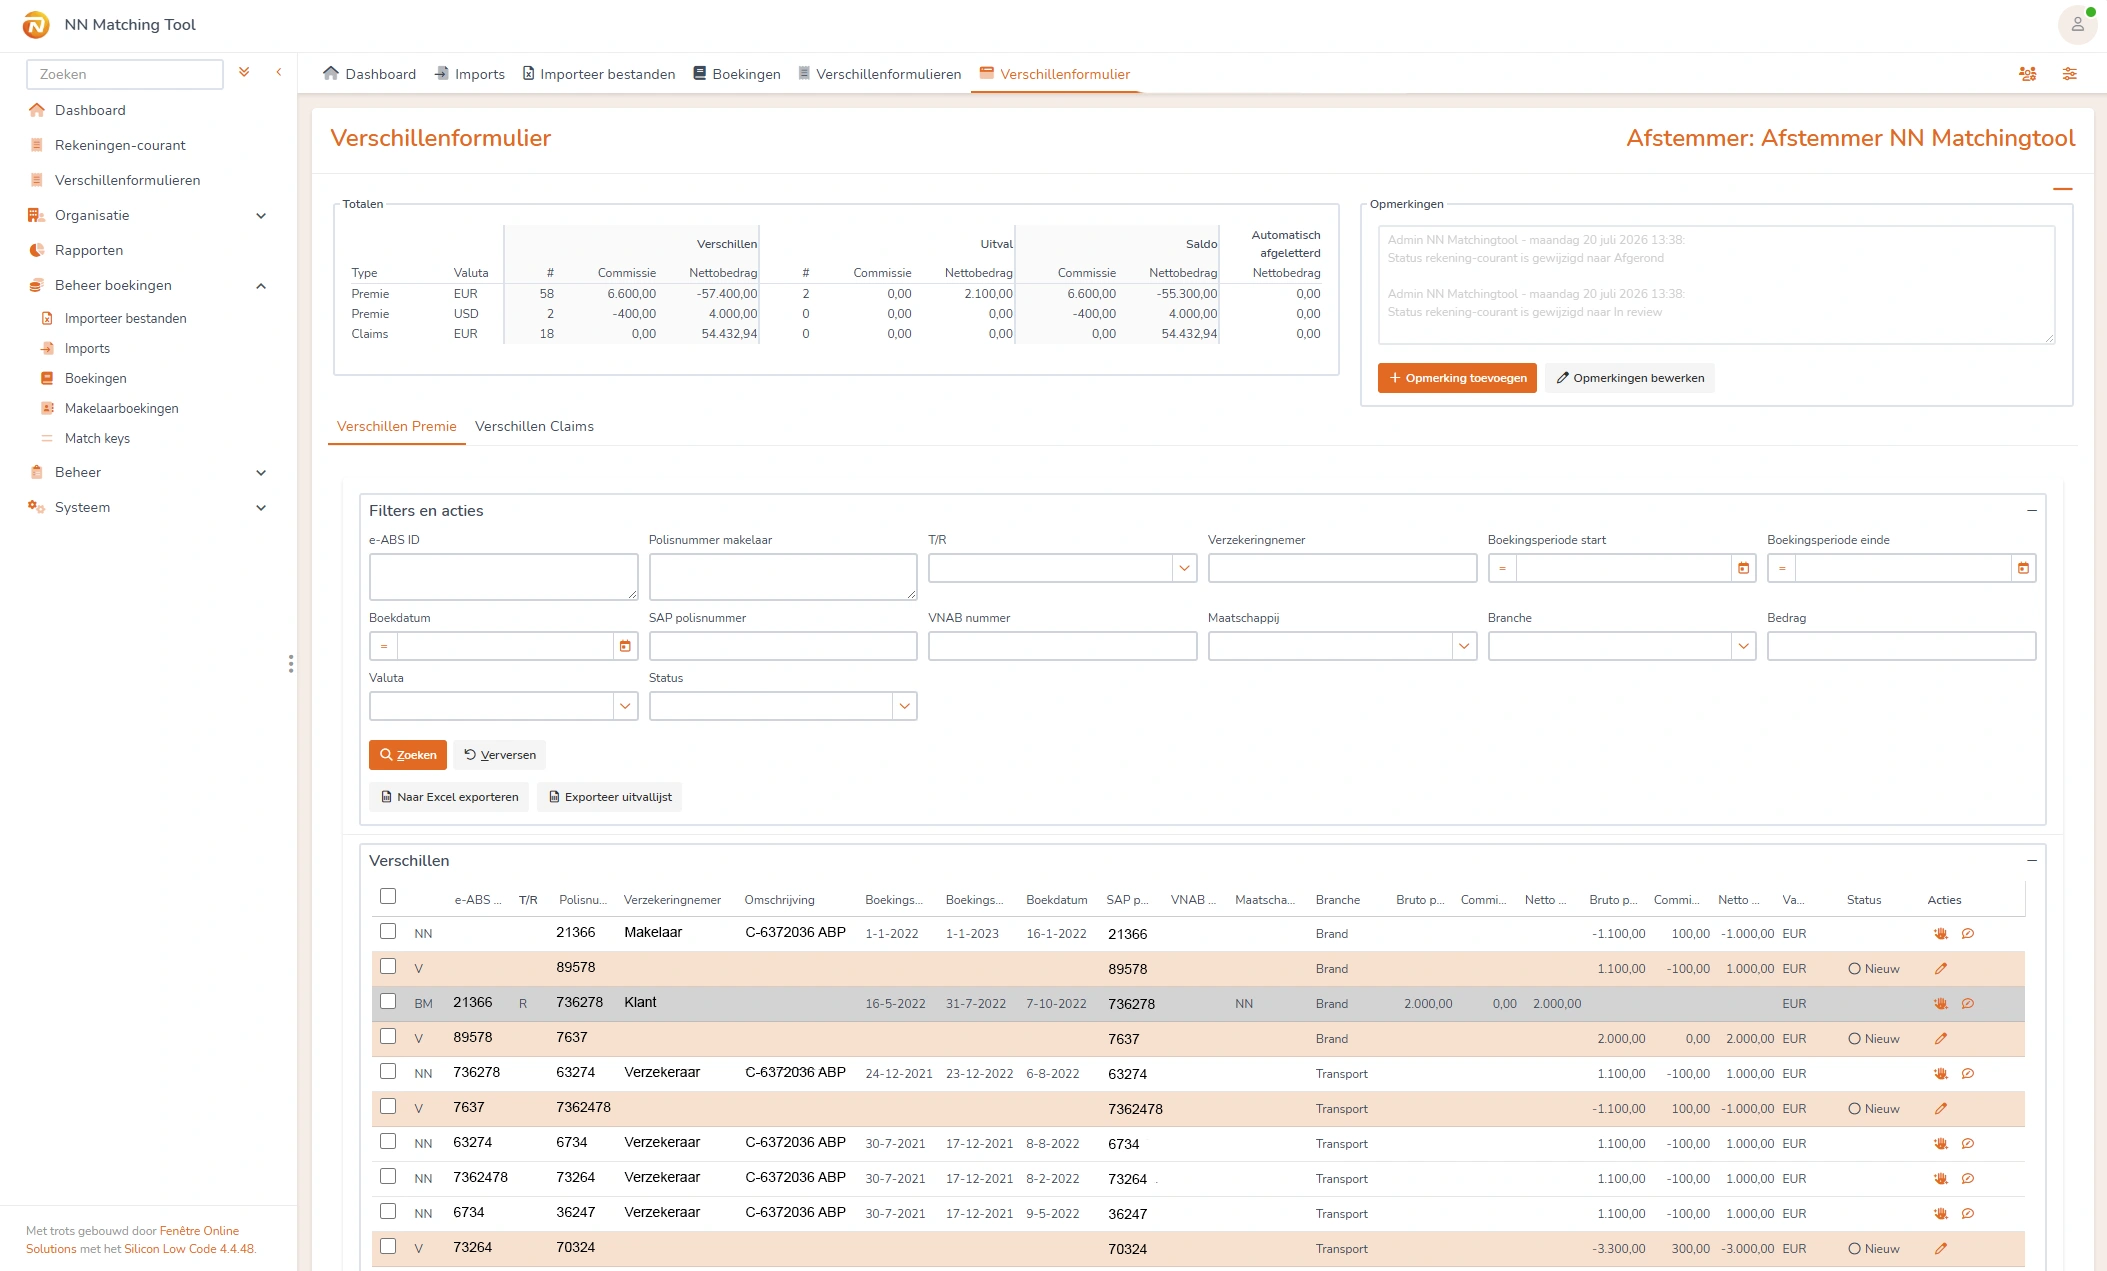This screenshot has height=1271, width=2107.
Task: Edit the row with polis 7637
Action: tap(1940, 1038)
